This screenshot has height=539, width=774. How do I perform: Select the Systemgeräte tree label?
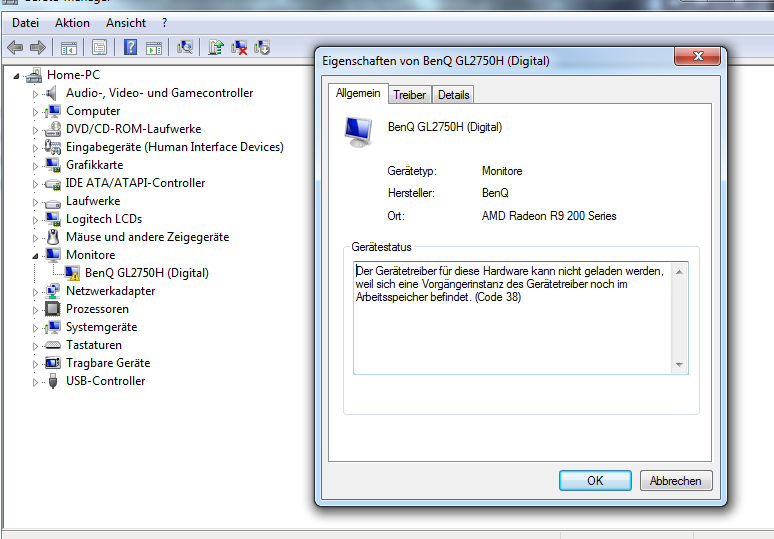point(102,327)
